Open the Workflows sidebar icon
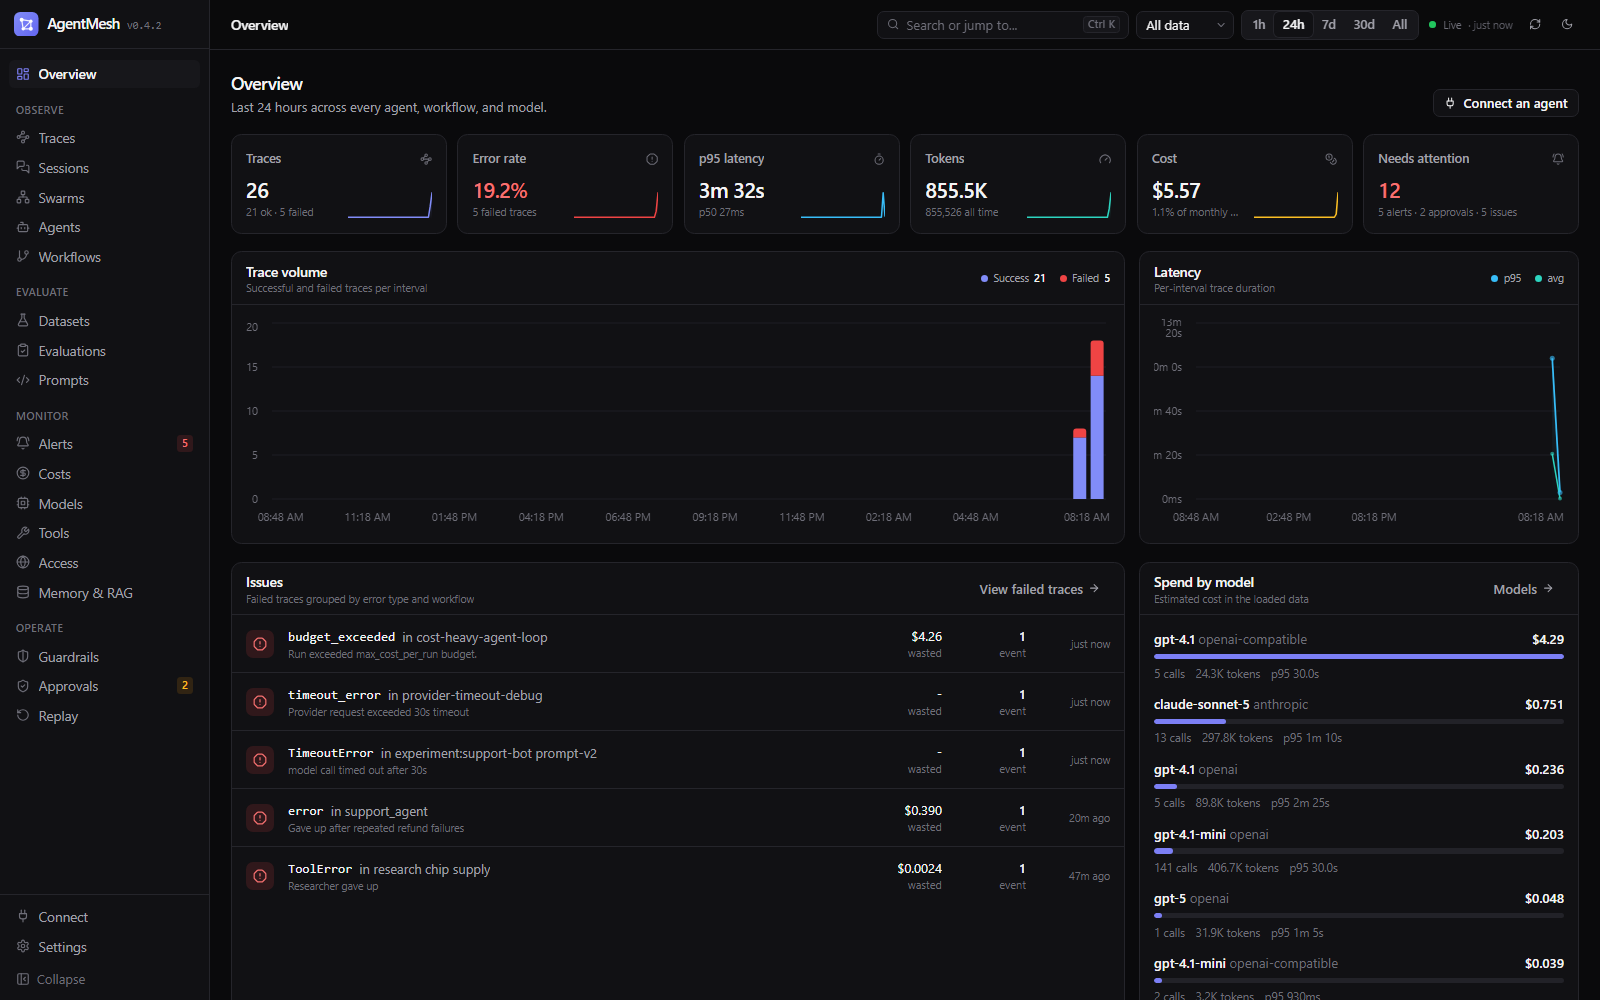The image size is (1600, 1000). (x=23, y=257)
